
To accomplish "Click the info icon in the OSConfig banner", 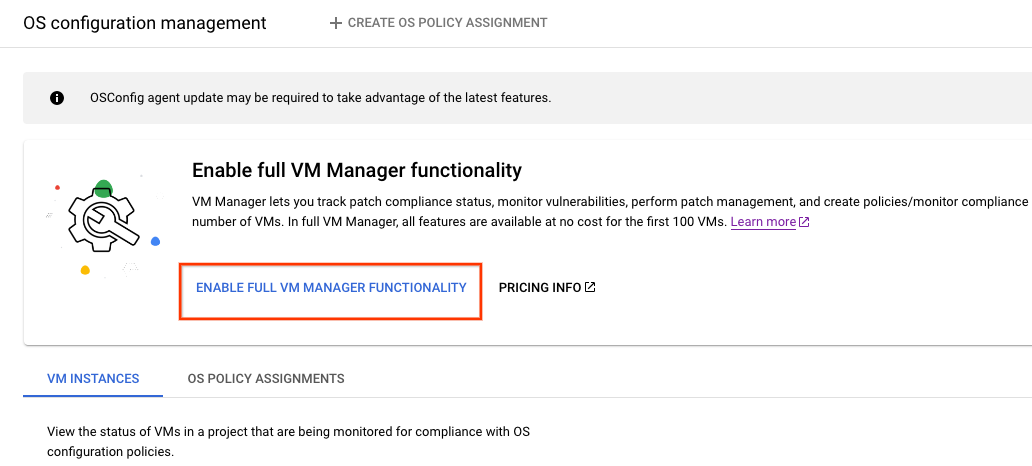I will [x=57, y=98].
